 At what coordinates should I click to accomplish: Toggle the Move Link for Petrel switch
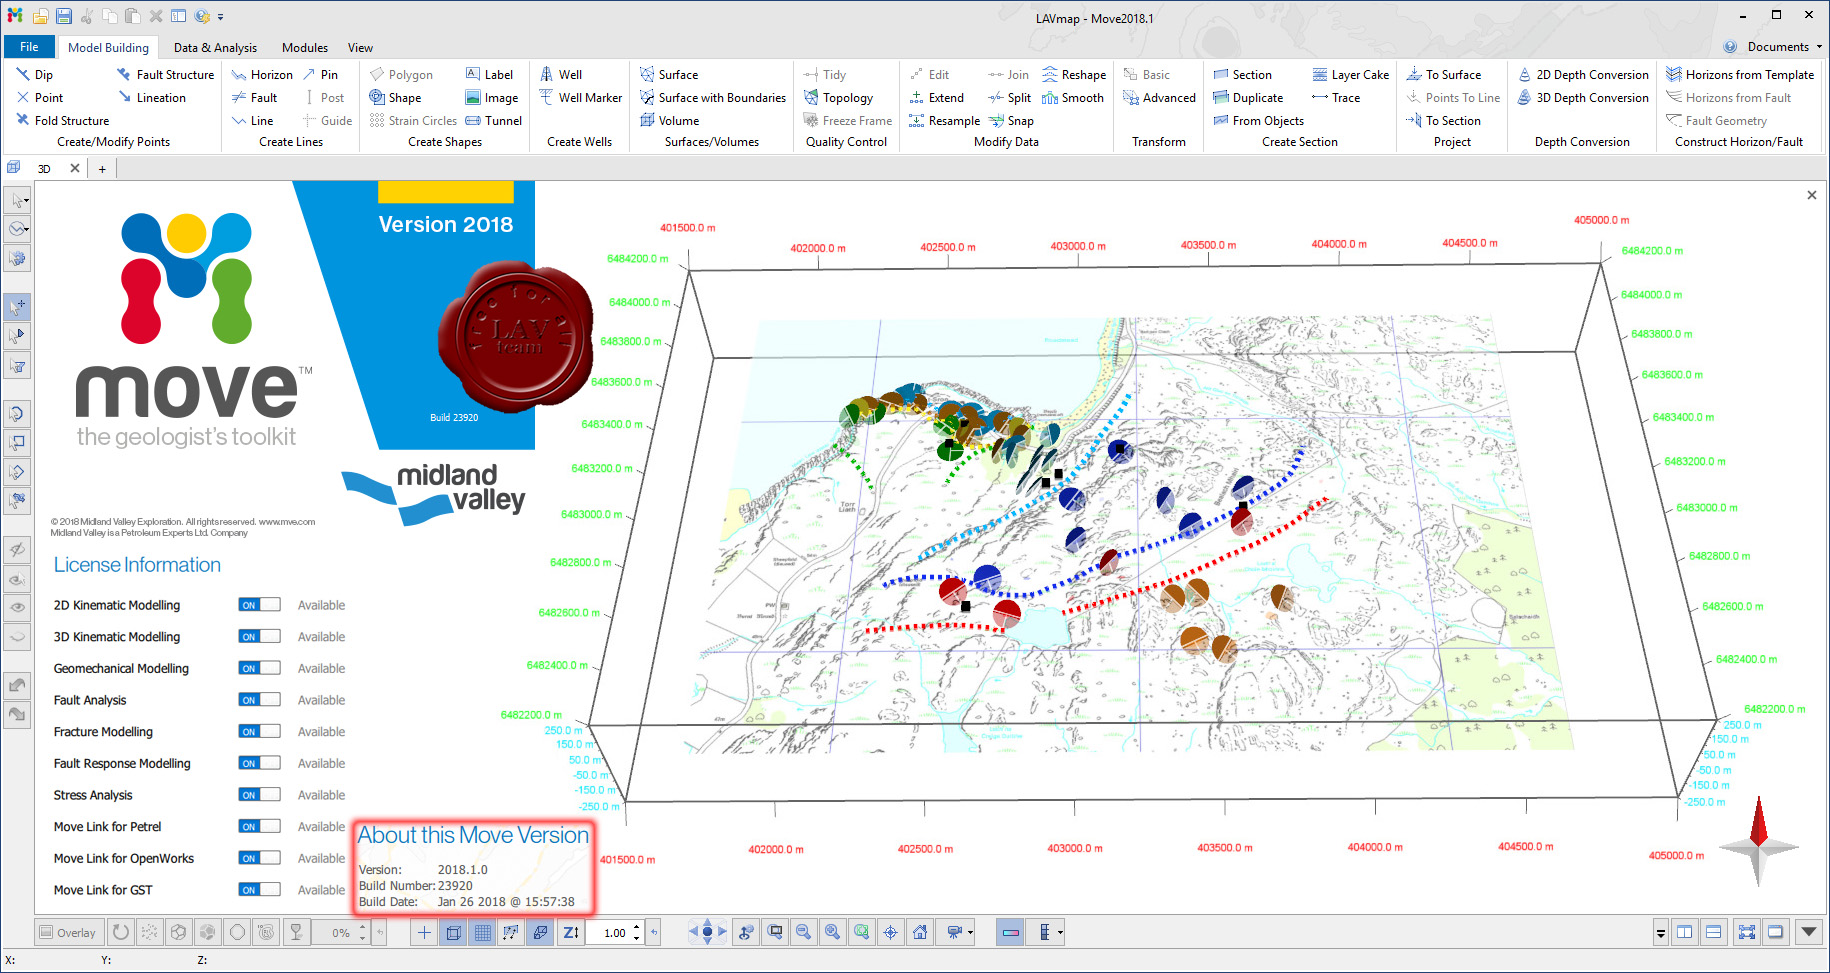(x=259, y=826)
